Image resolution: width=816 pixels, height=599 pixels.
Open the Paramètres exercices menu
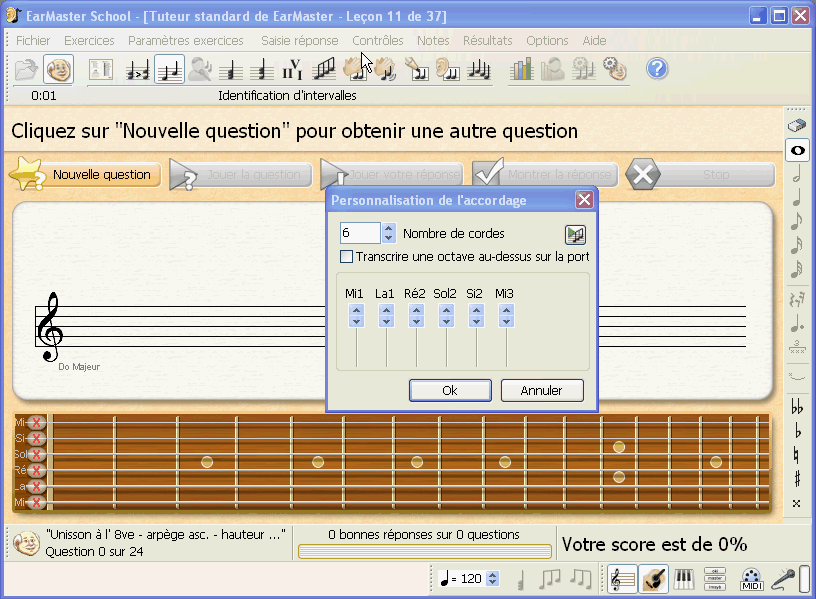[186, 41]
